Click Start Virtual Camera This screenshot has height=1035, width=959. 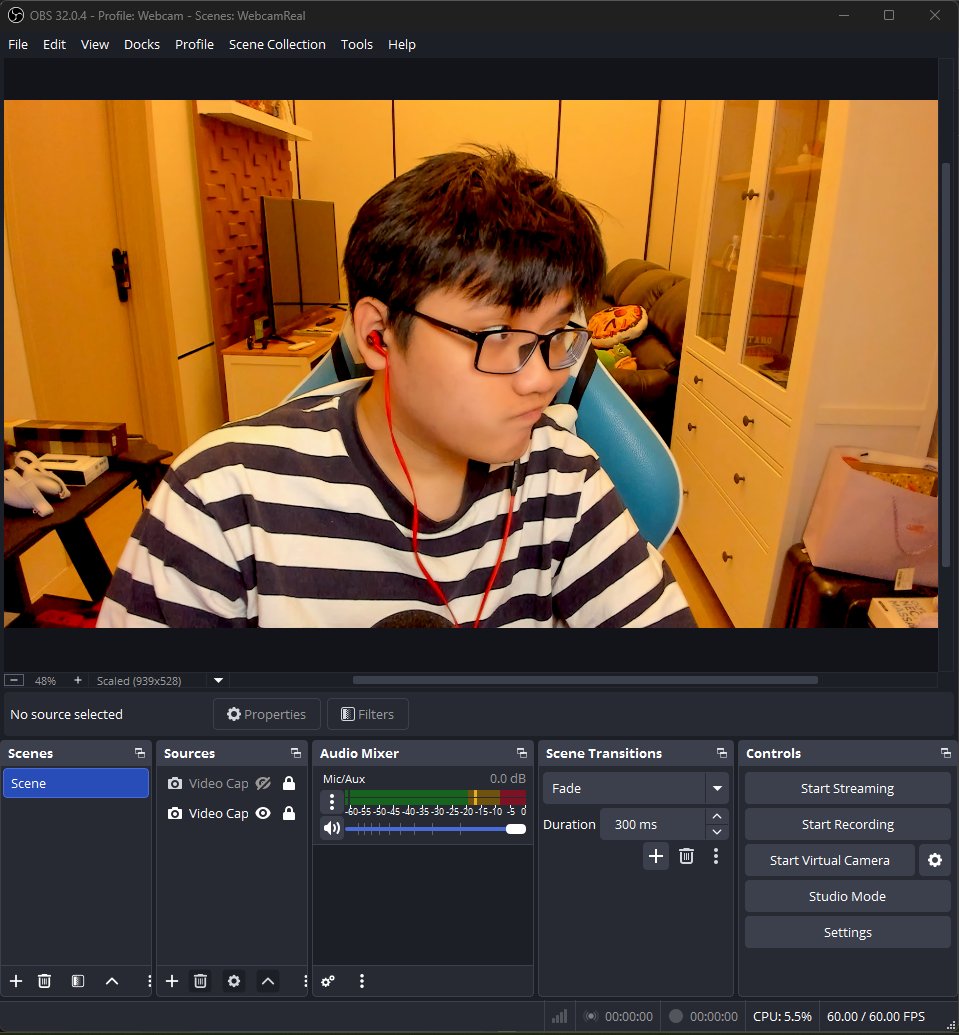(830, 860)
